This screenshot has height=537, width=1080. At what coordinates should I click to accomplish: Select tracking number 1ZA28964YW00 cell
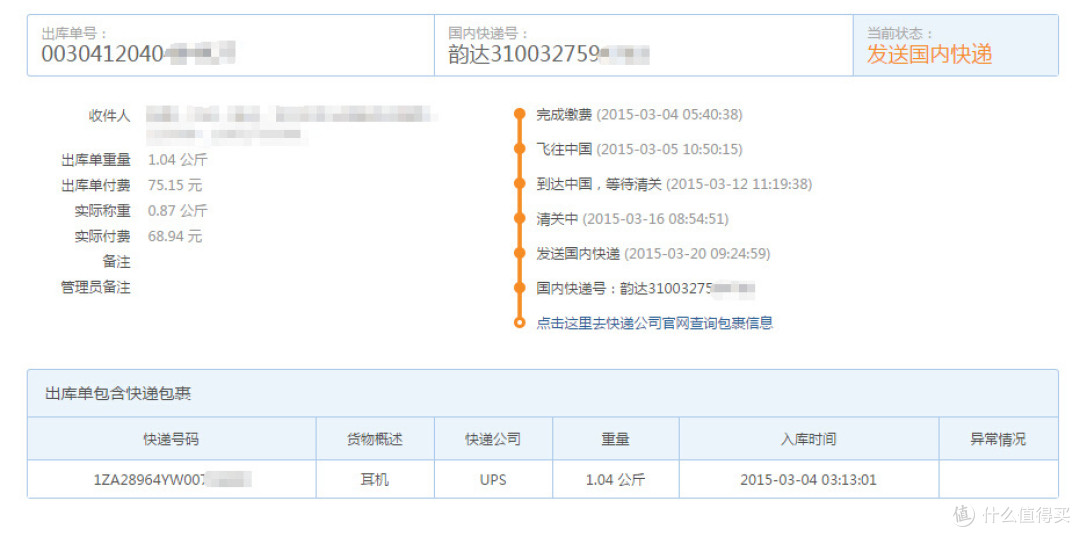172,479
